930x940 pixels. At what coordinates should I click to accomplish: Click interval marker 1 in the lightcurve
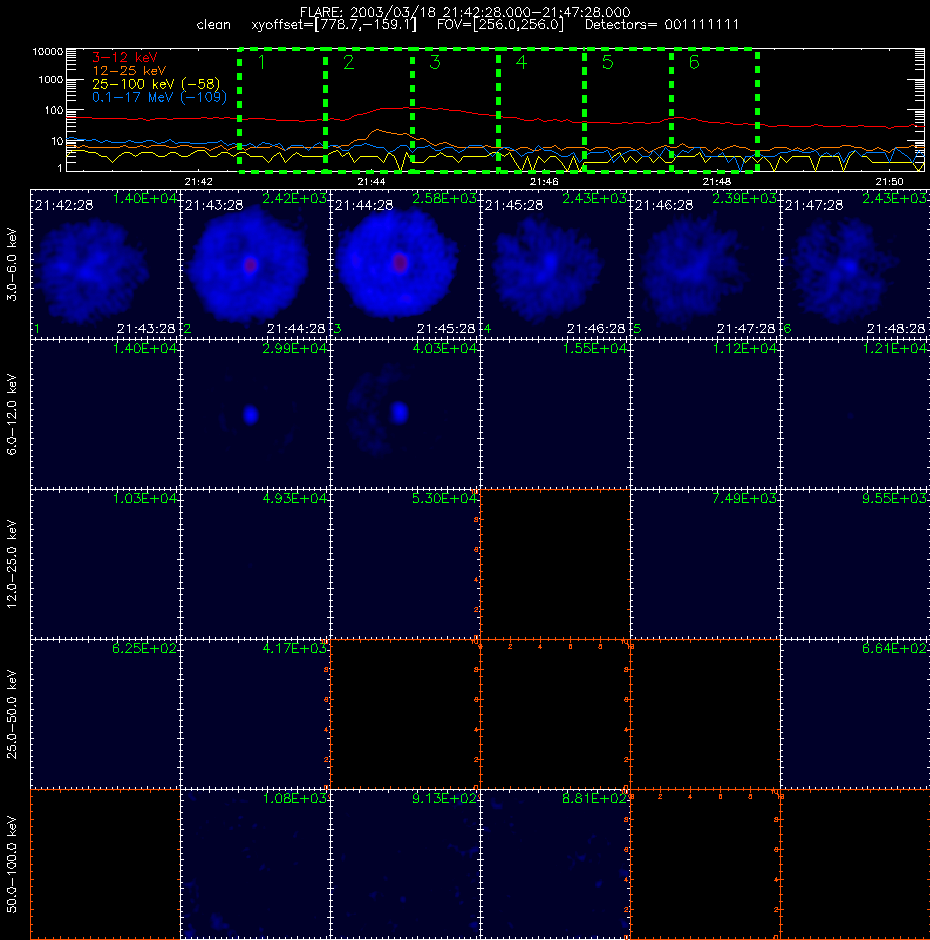(x=261, y=62)
